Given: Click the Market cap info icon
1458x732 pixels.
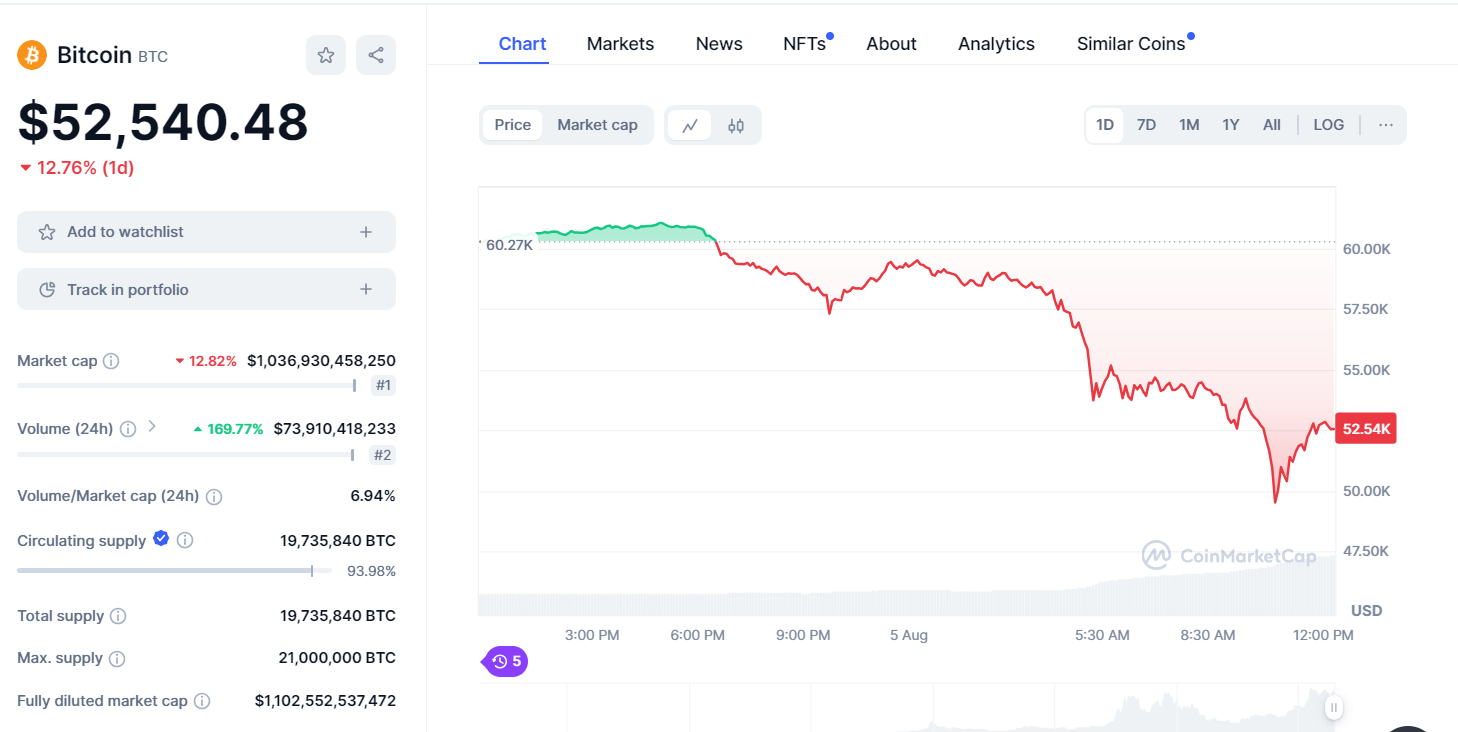Looking at the screenshot, I should coord(111,361).
